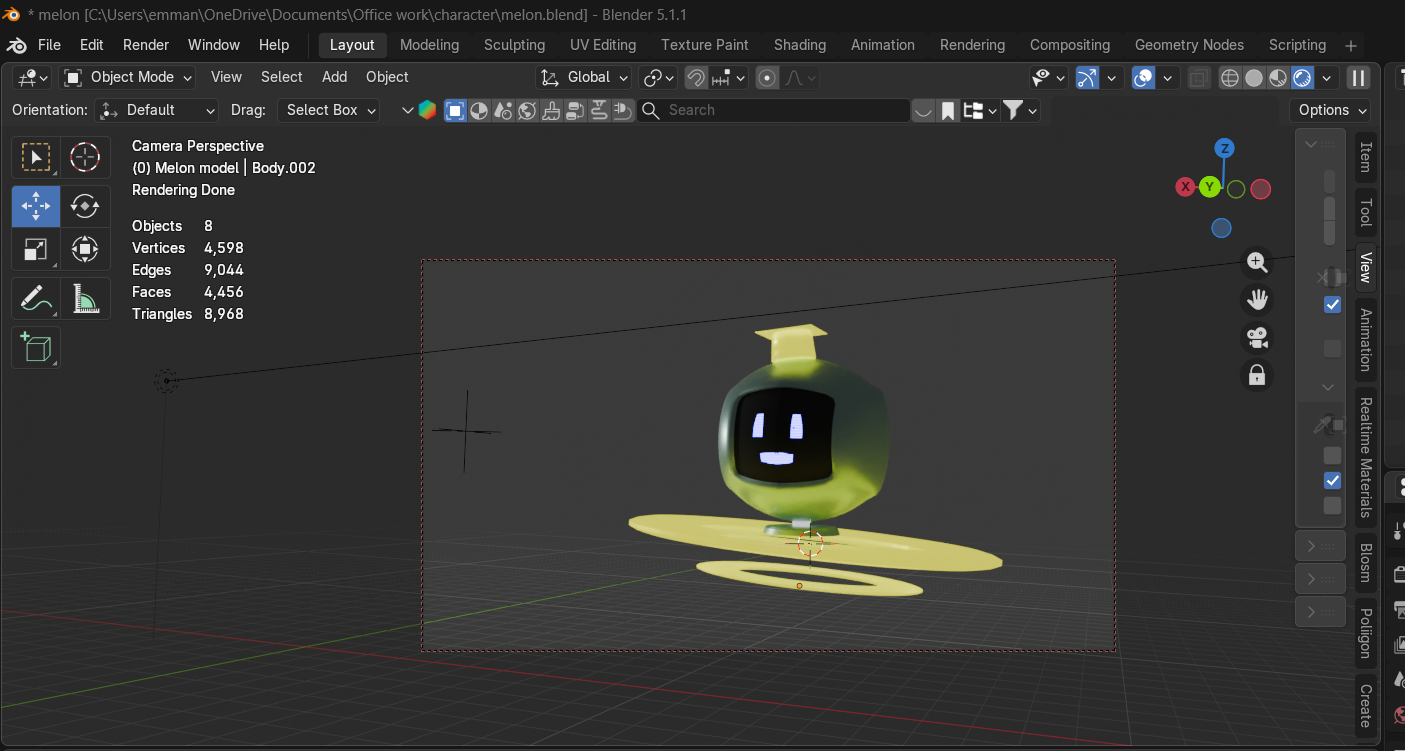Toggle viewport gizmos visibility button
Screen dimensions: 1405x751
1087,77
